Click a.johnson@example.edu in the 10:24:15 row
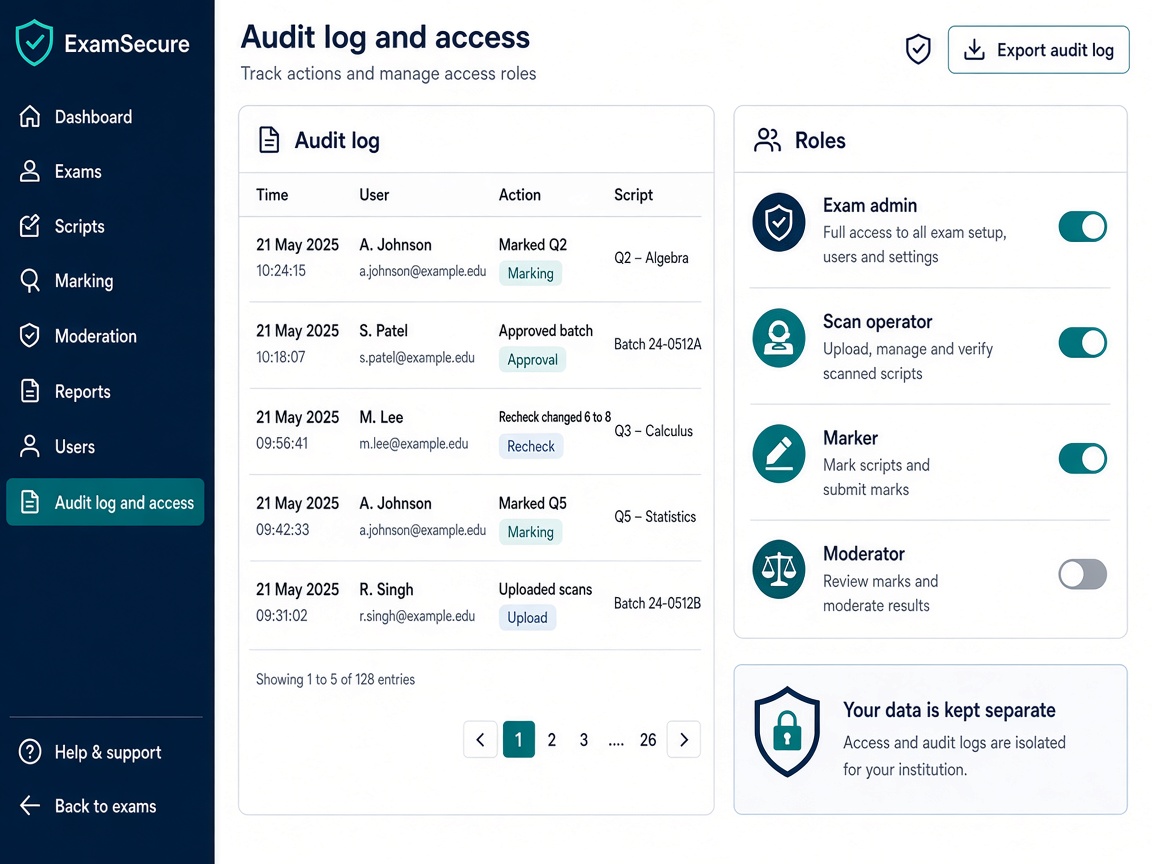 click(x=422, y=271)
